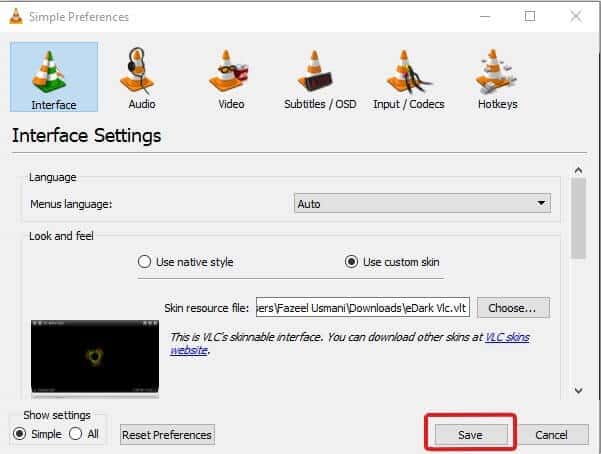This screenshot has width=601, height=454.
Task: Select All under Show settings
Action: click(84, 434)
